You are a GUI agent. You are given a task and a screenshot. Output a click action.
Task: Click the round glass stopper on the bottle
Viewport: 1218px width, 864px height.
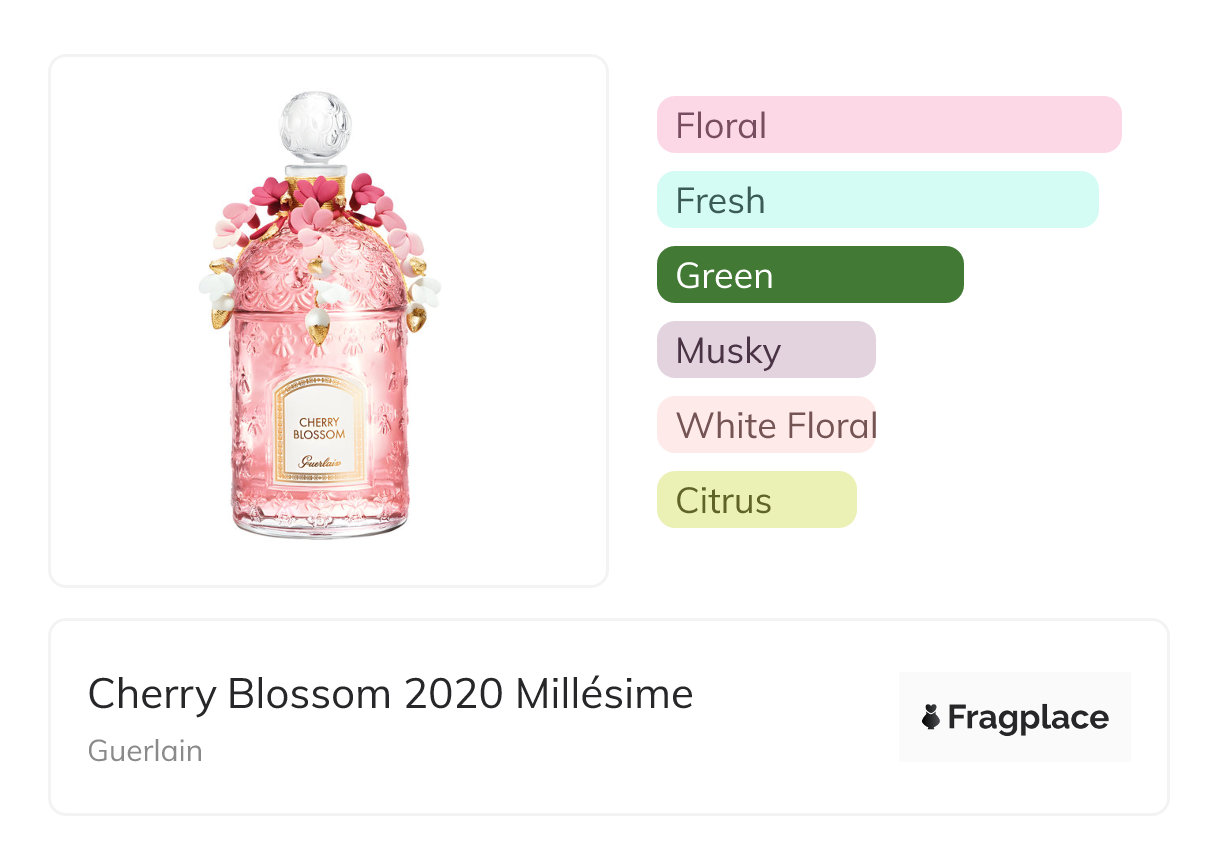pyautogui.click(x=315, y=126)
